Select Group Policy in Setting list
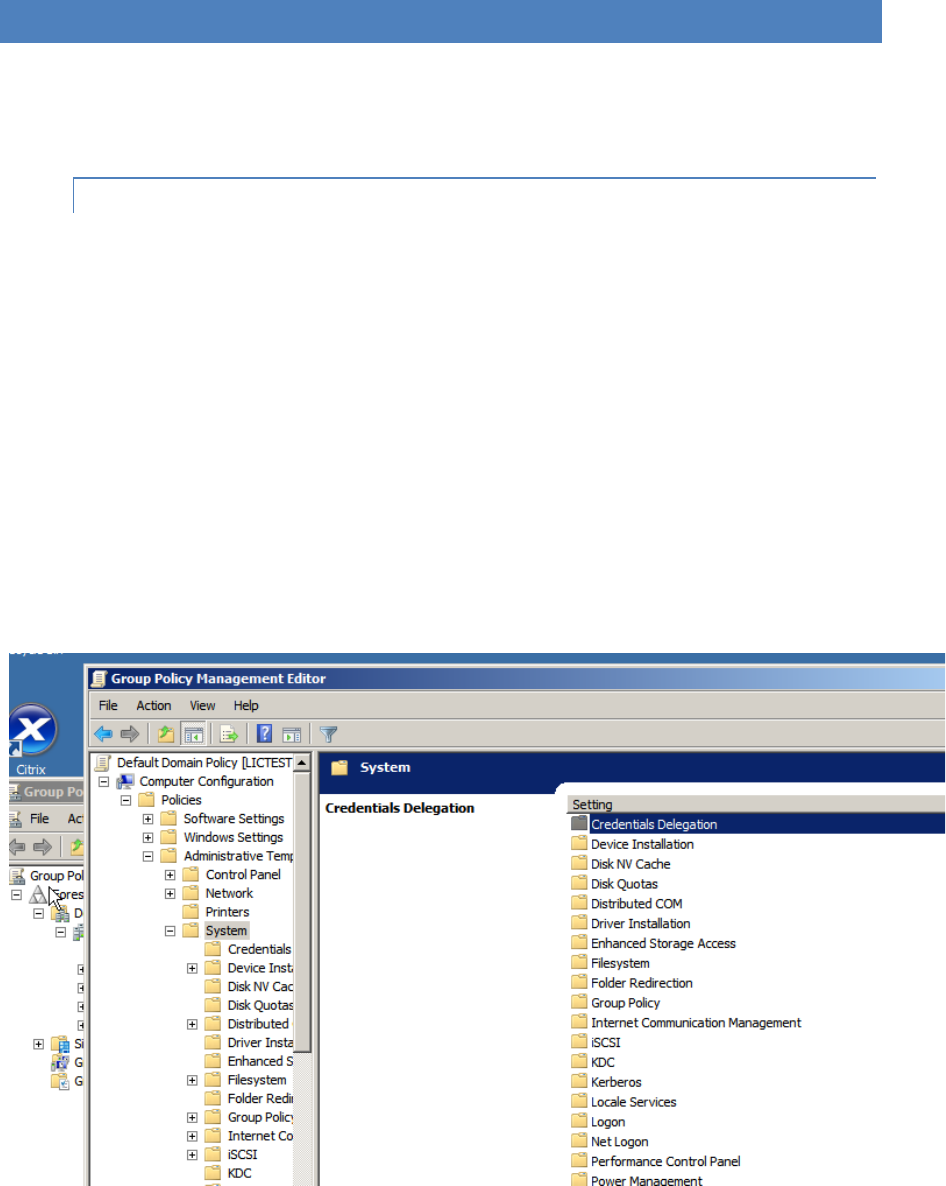The height and width of the screenshot is (1186, 946). click(x=625, y=1002)
